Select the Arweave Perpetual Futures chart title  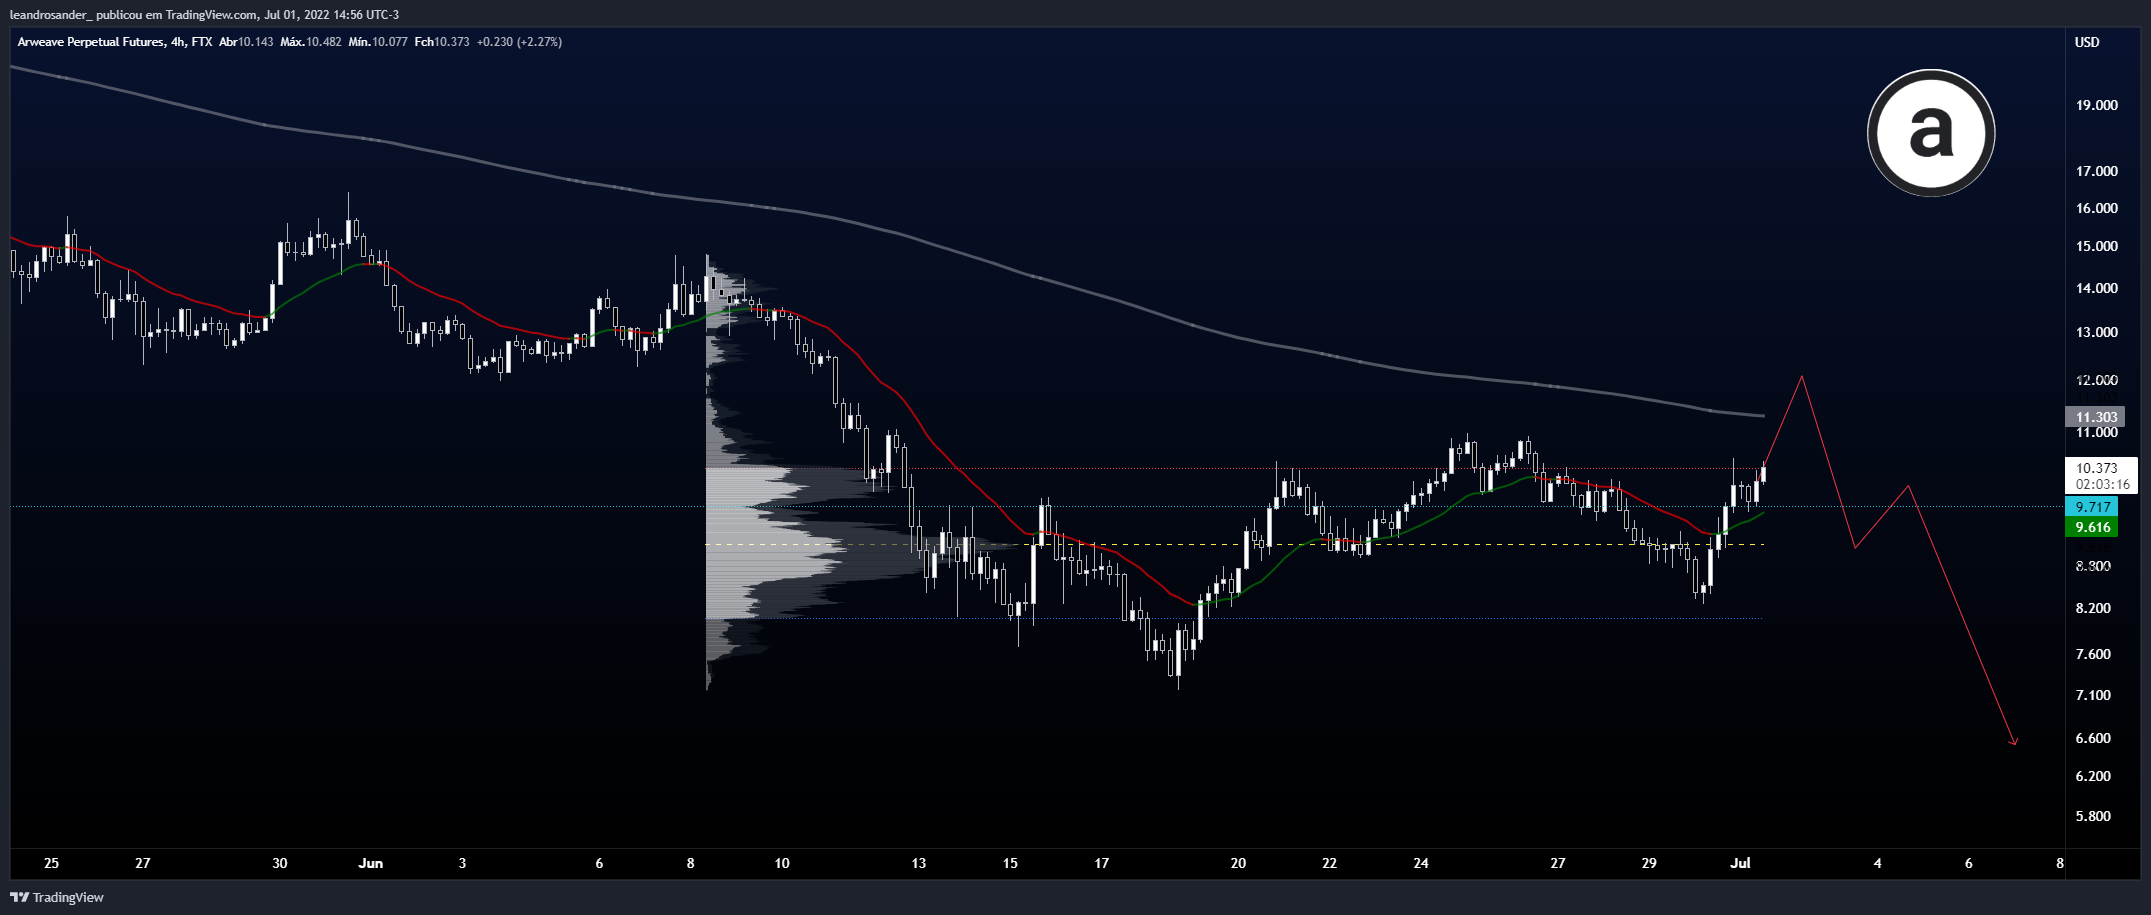coord(90,42)
